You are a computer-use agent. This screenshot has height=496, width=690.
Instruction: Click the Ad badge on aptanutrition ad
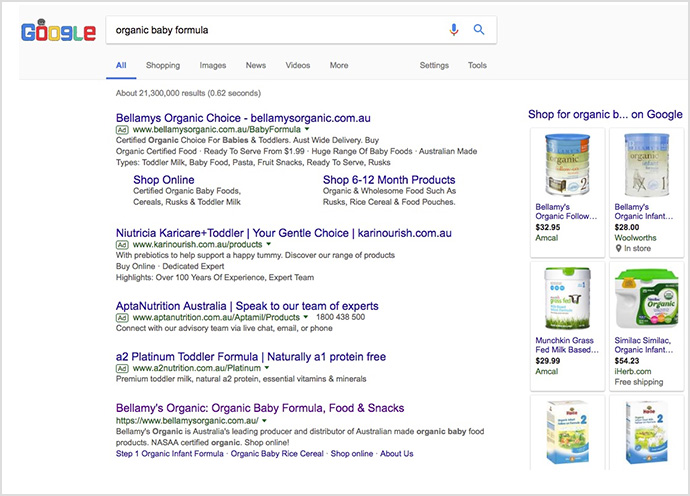pyautogui.click(x=122, y=318)
